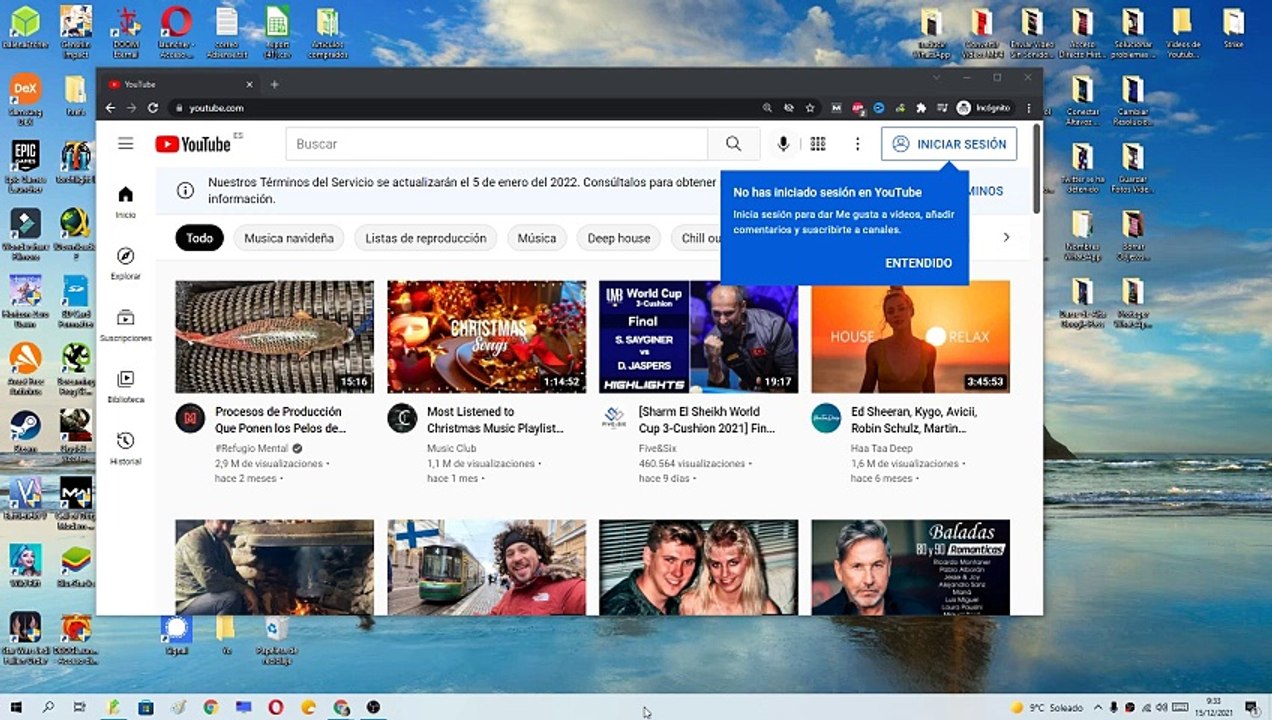Select the Epic Games Launcher desktop icon
The image size is (1272, 720).
[25, 165]
